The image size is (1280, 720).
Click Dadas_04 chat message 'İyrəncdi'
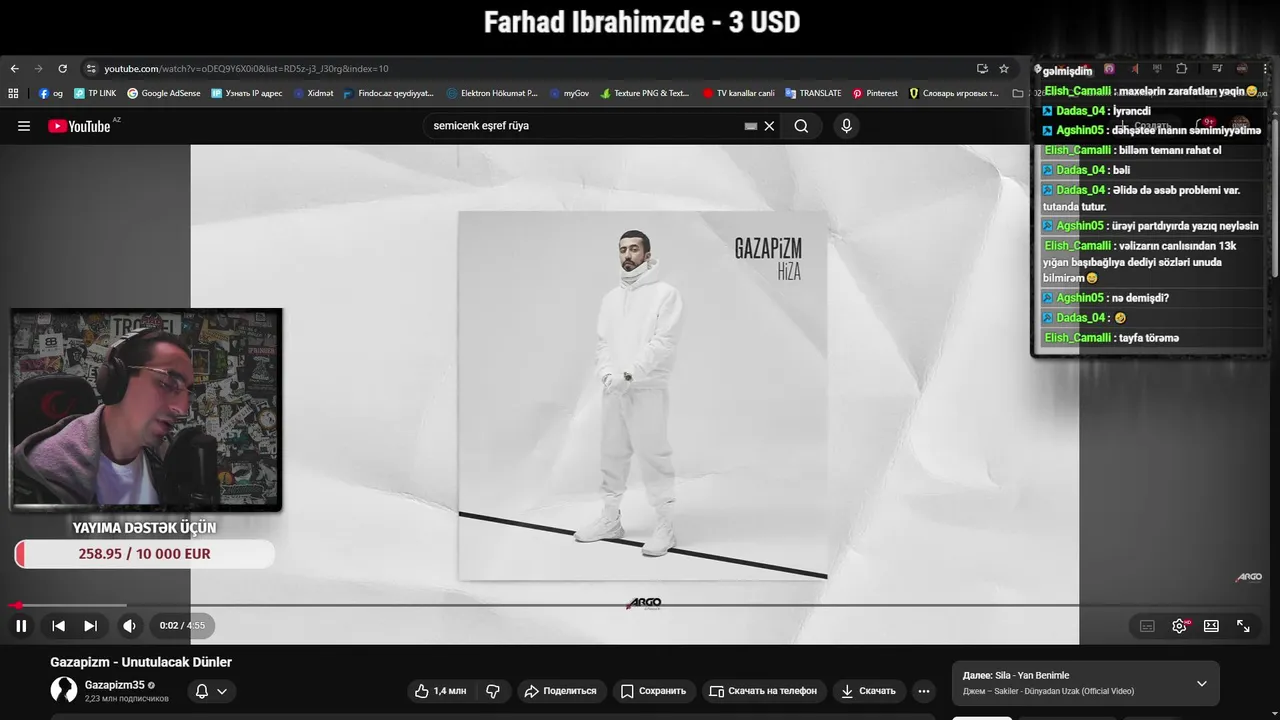point(1153,111)
